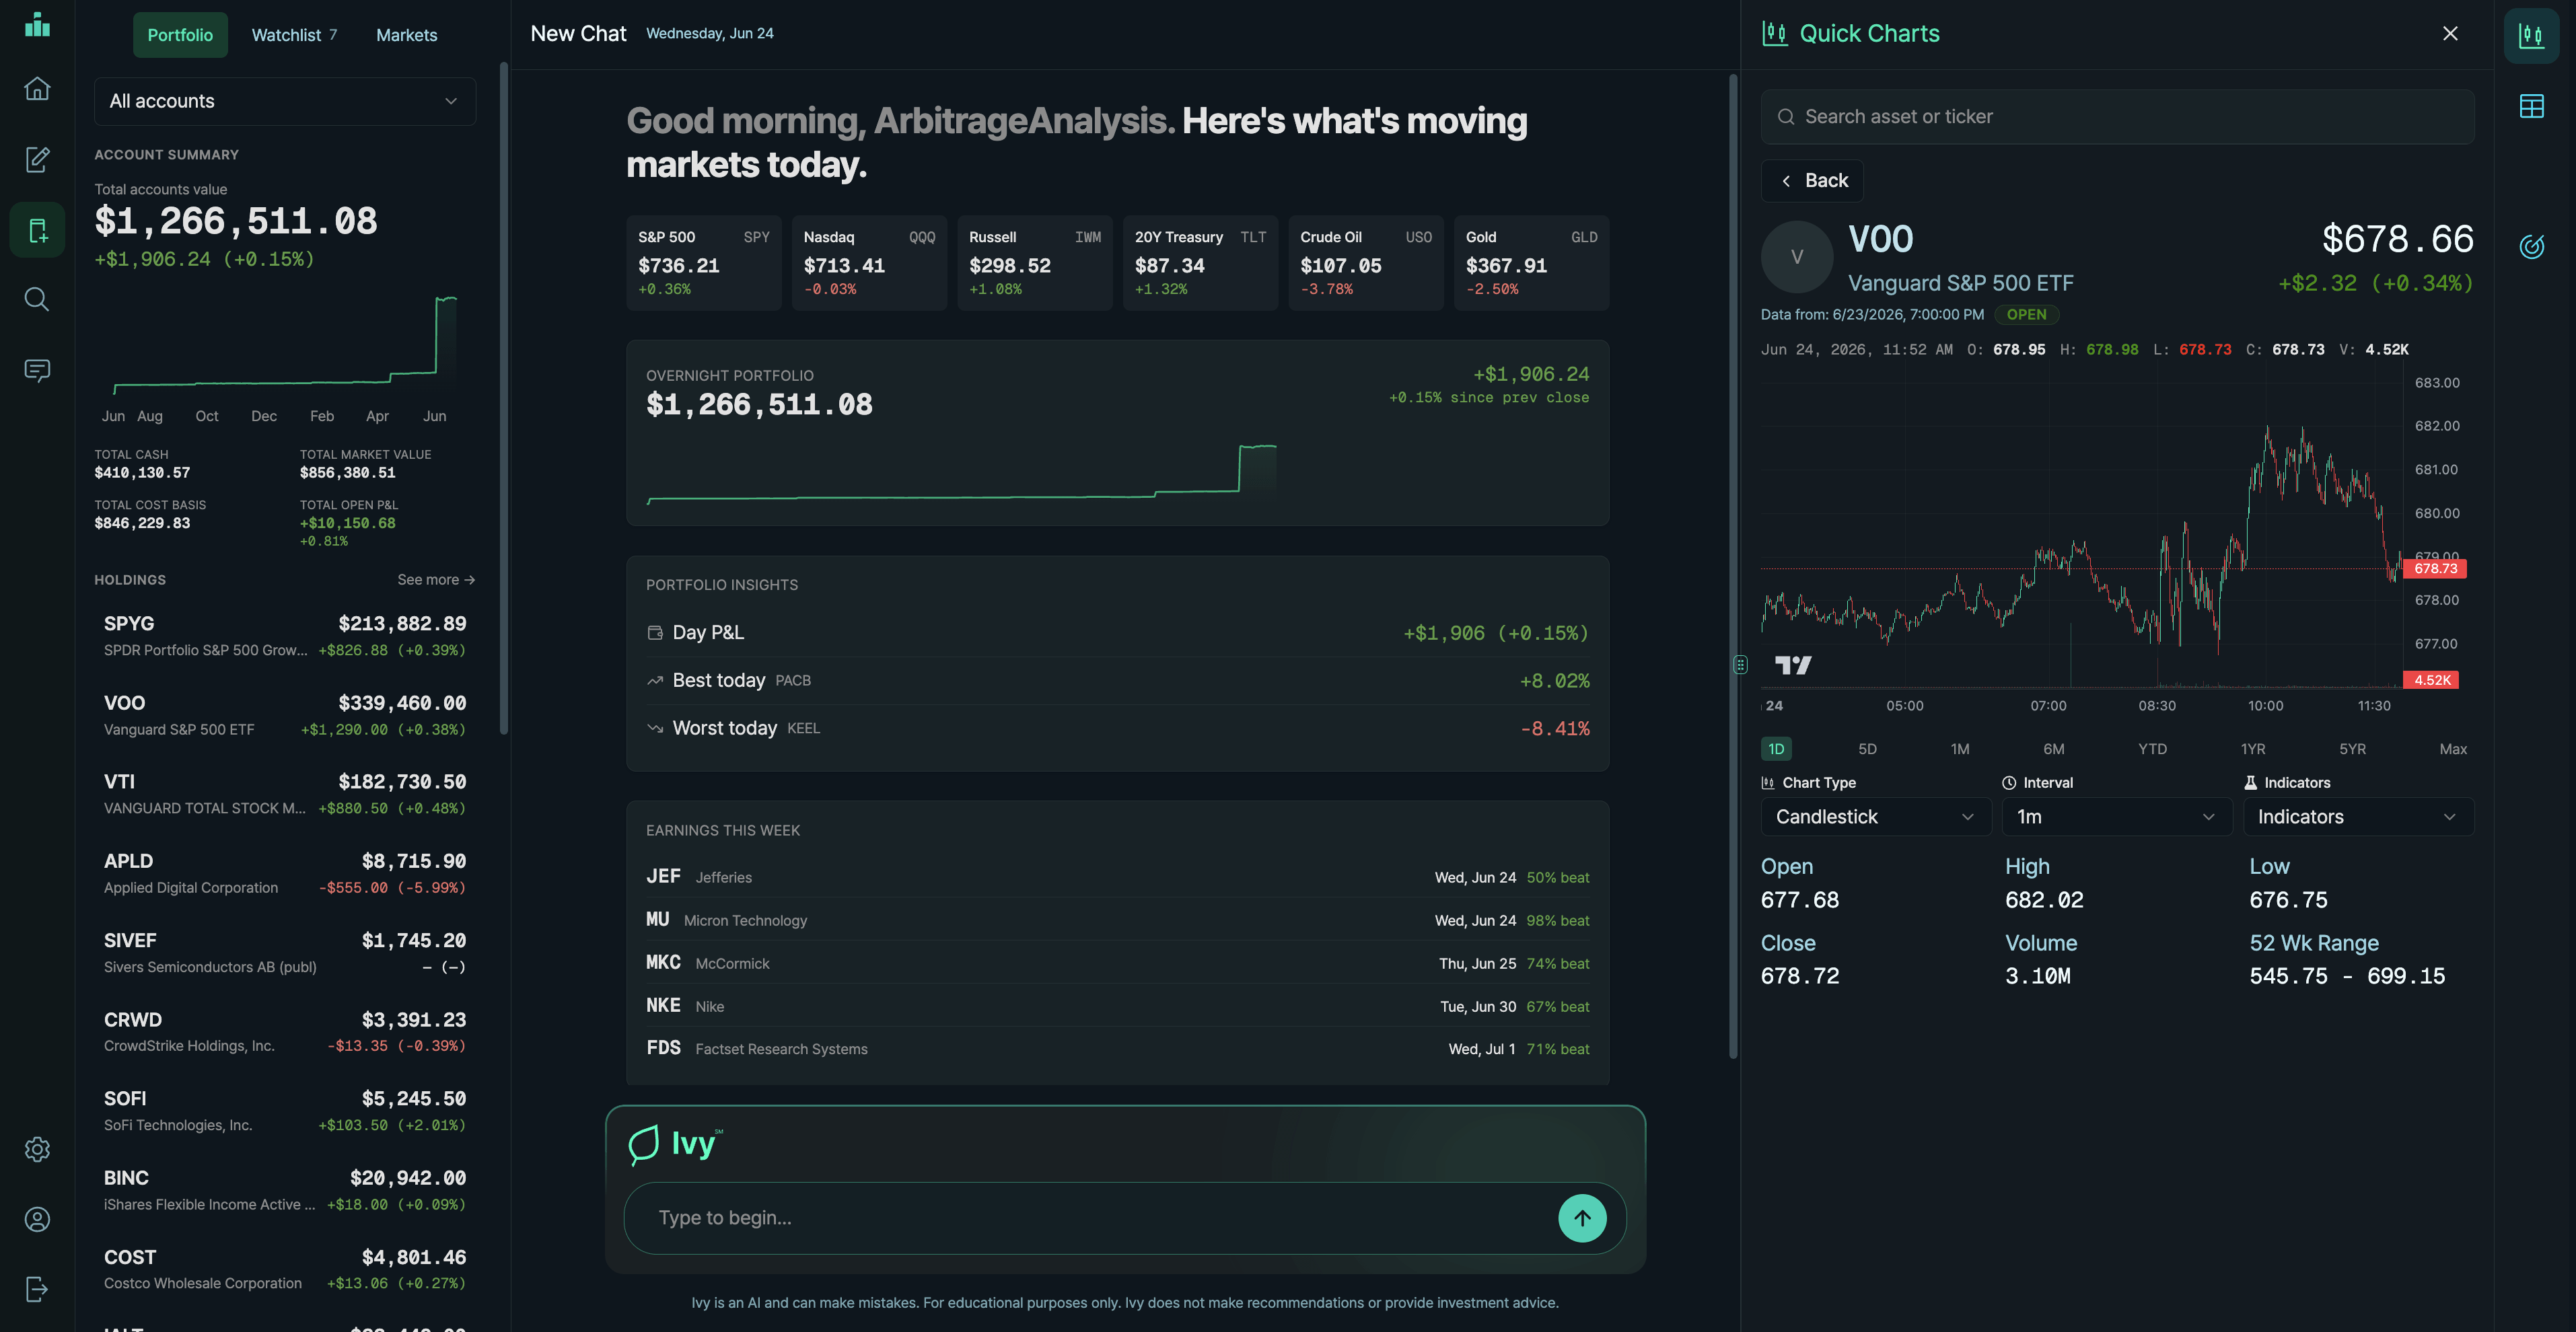Open the All accounts dropdown
Image resolution: width=2576 pixels, height=1332 pixels.
click(x=285, y=101)
